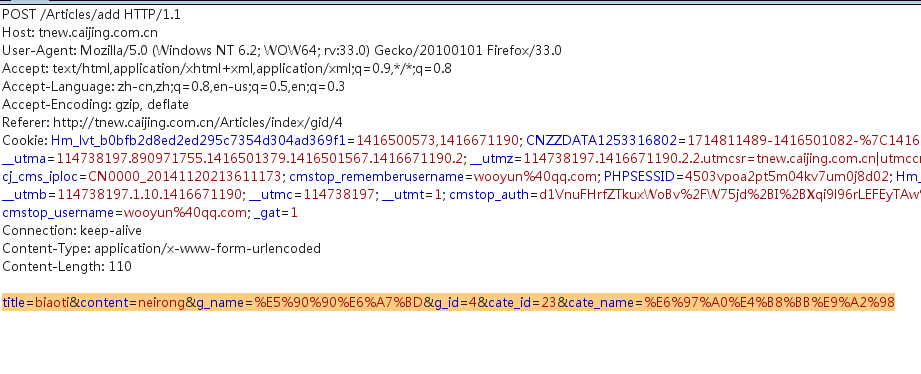Select the Accept-Language zh-cn header line
921x374 pixels.
[x=173, y=87]
